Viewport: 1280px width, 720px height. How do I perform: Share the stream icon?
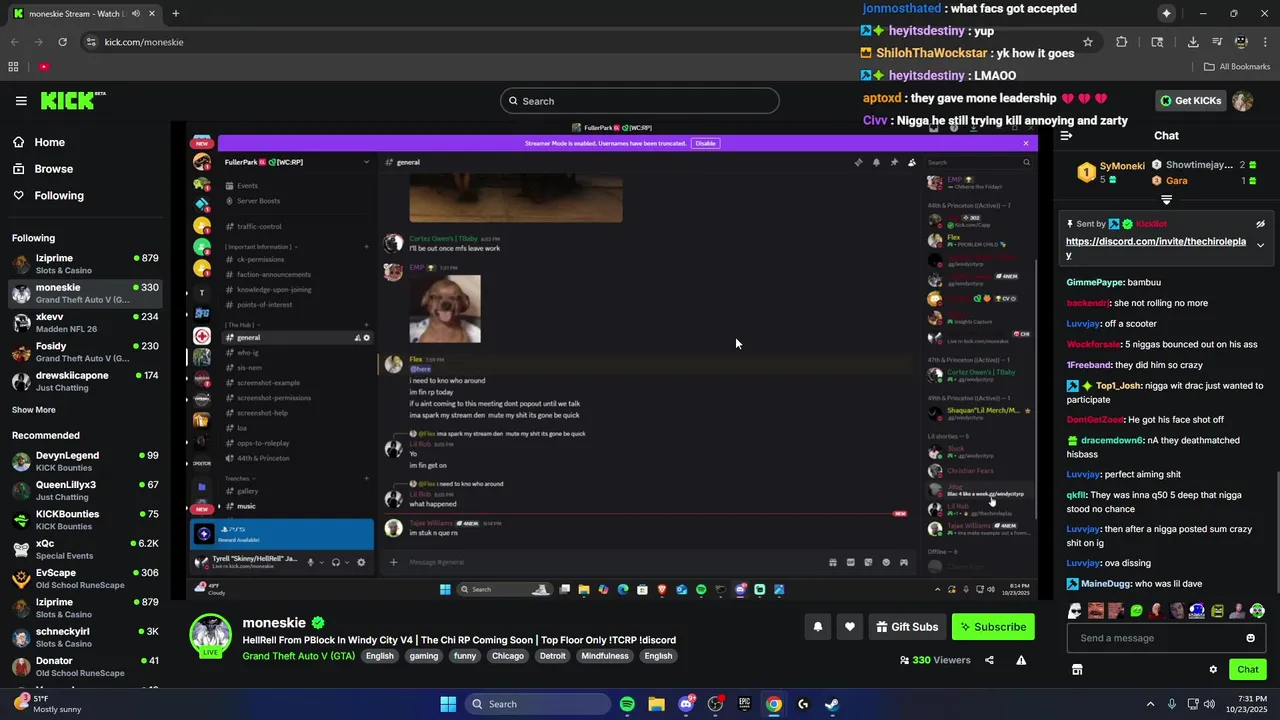[989, 660]
